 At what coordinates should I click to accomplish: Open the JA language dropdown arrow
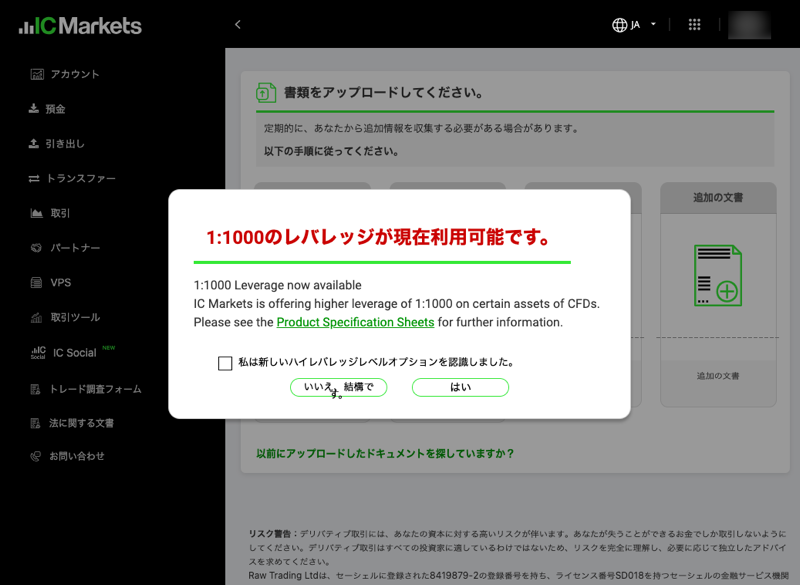click(x=653, y=24)
